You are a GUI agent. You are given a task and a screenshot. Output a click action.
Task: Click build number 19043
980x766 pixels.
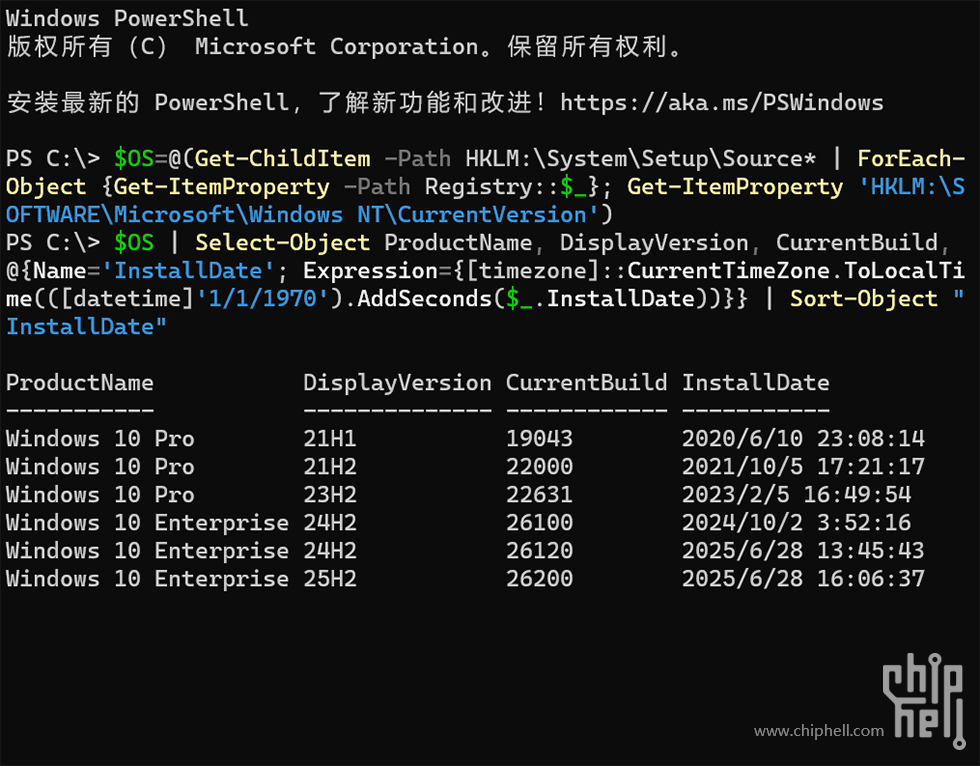(x=539, y=439)
